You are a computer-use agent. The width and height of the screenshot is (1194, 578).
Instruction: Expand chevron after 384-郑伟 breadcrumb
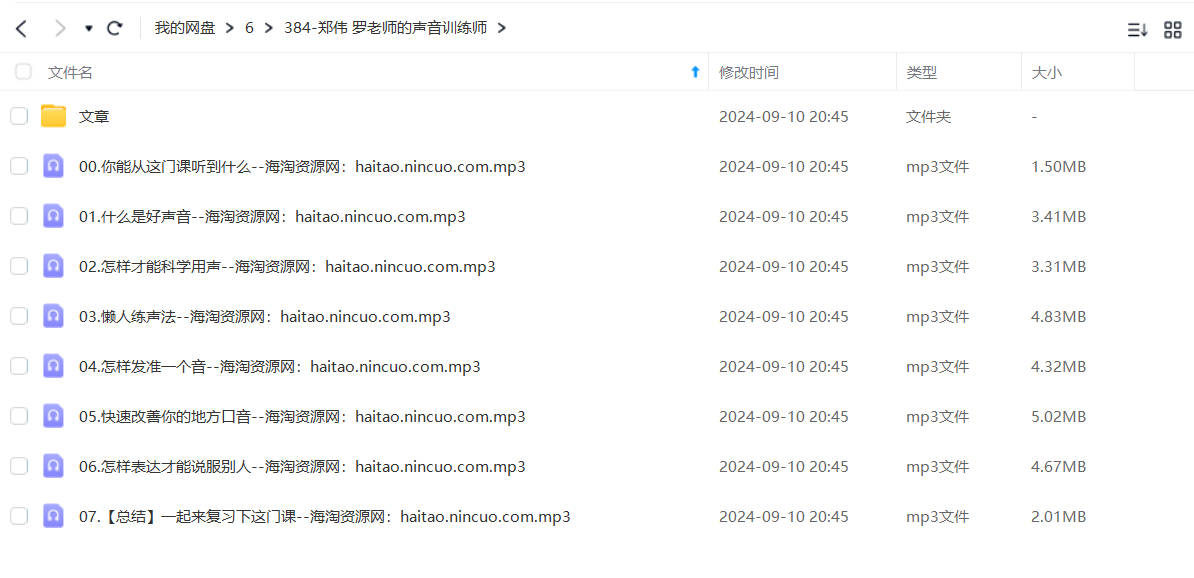point(501,29)
